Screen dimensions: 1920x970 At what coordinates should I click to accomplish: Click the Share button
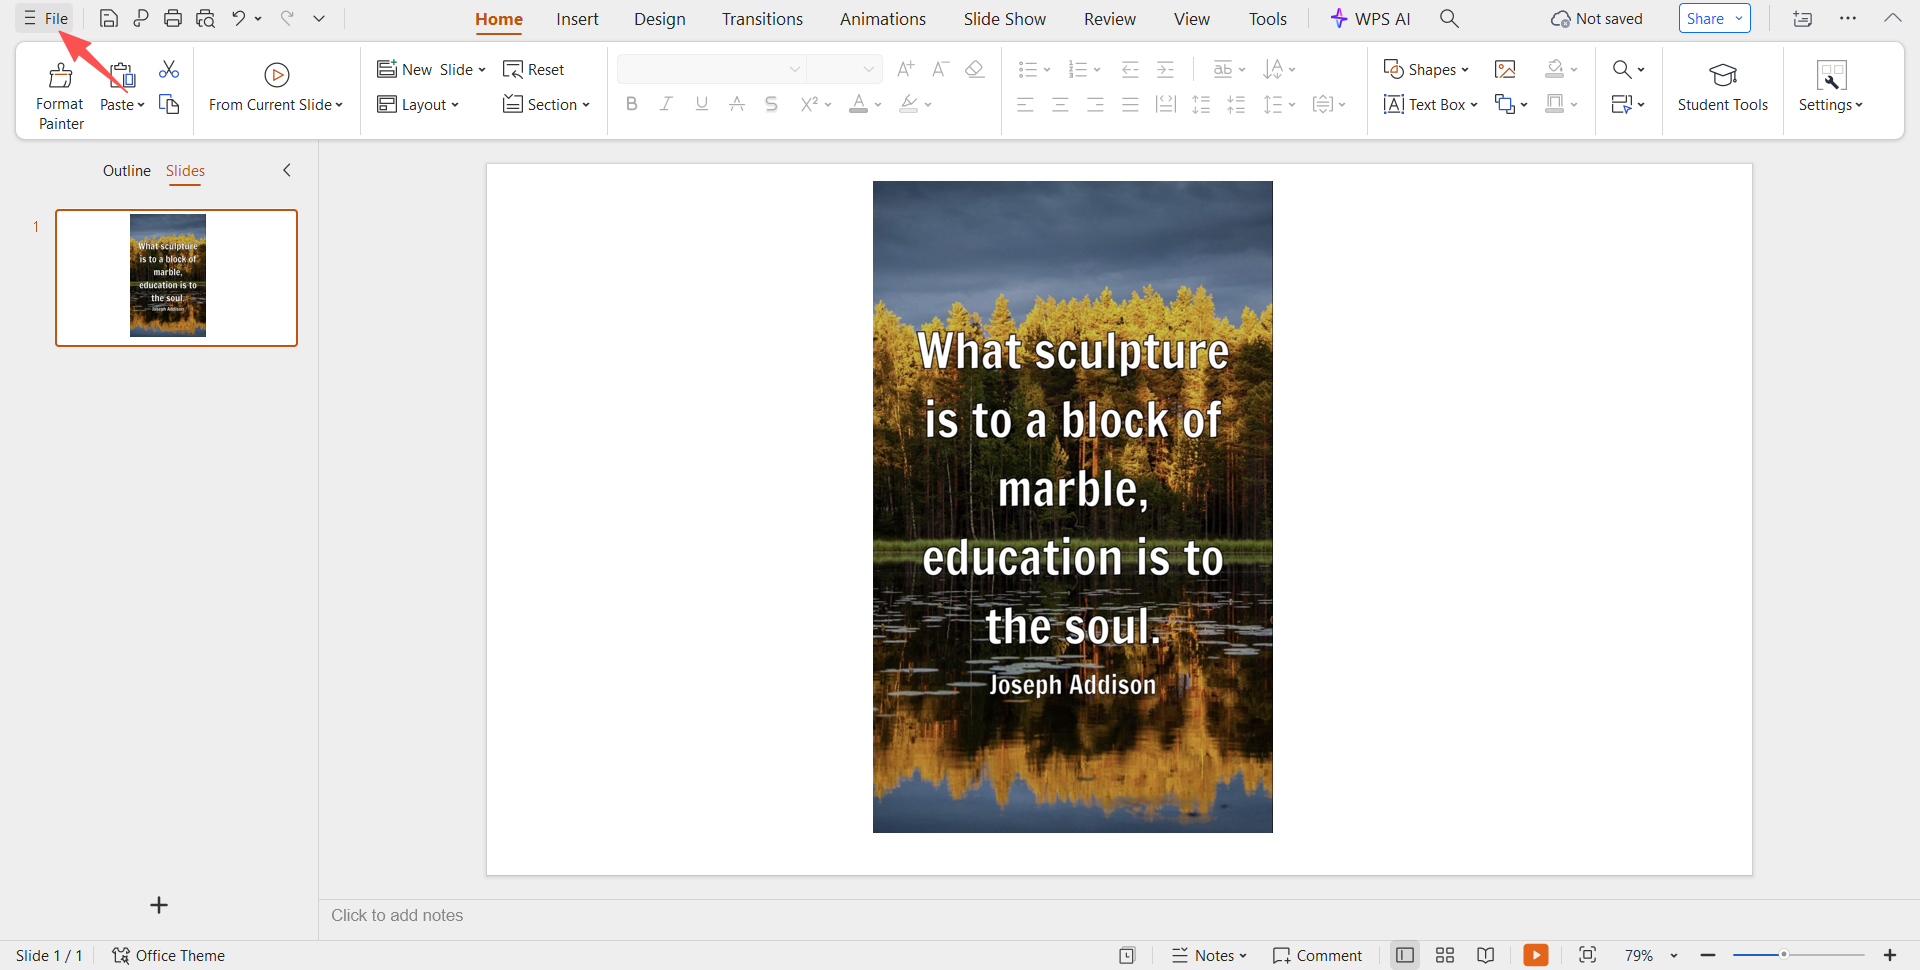point(1705,19)
